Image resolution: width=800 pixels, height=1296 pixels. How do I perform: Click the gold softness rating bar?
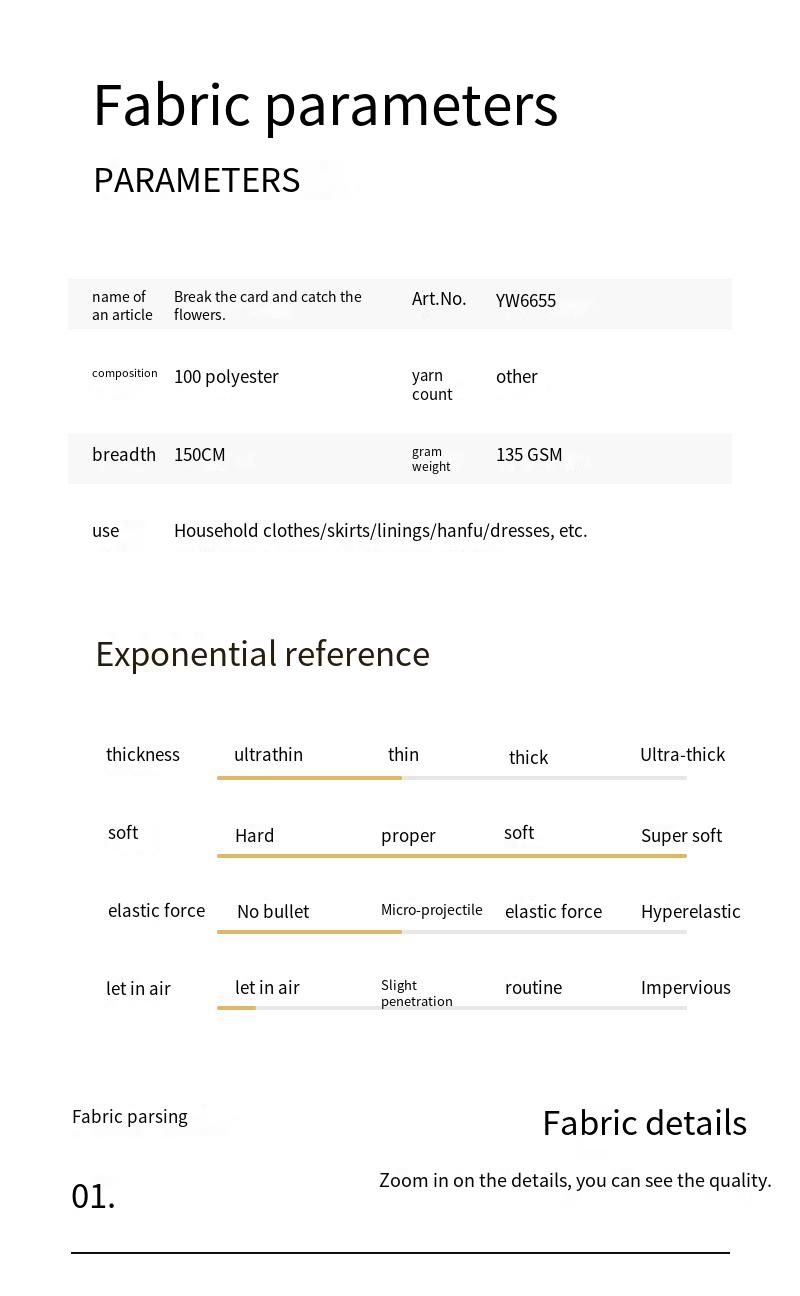451,856
